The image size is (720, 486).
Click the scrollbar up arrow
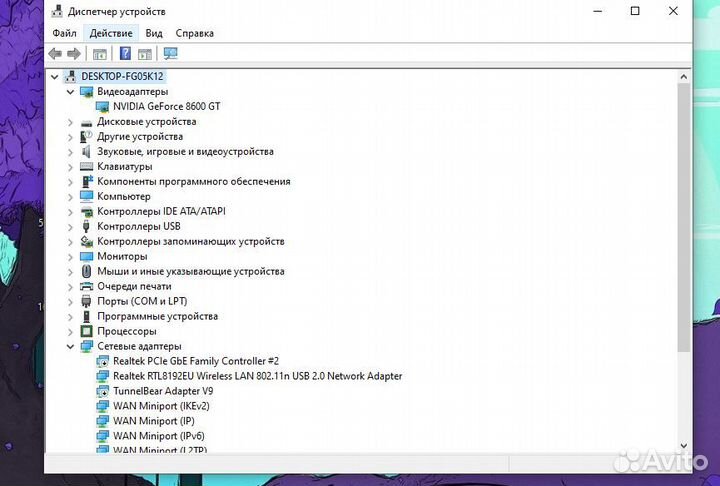[x=684, y=77]
